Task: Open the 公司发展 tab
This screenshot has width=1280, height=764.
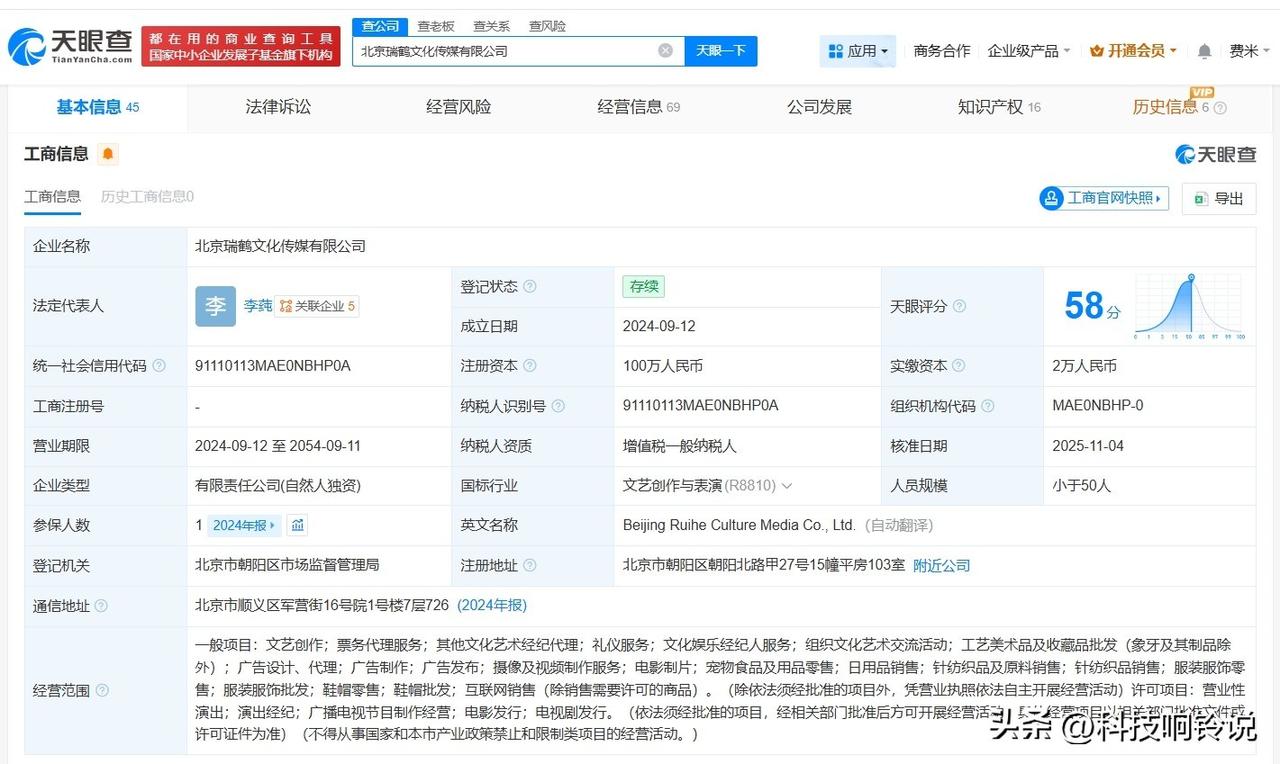Action: [x=819, y=107]
